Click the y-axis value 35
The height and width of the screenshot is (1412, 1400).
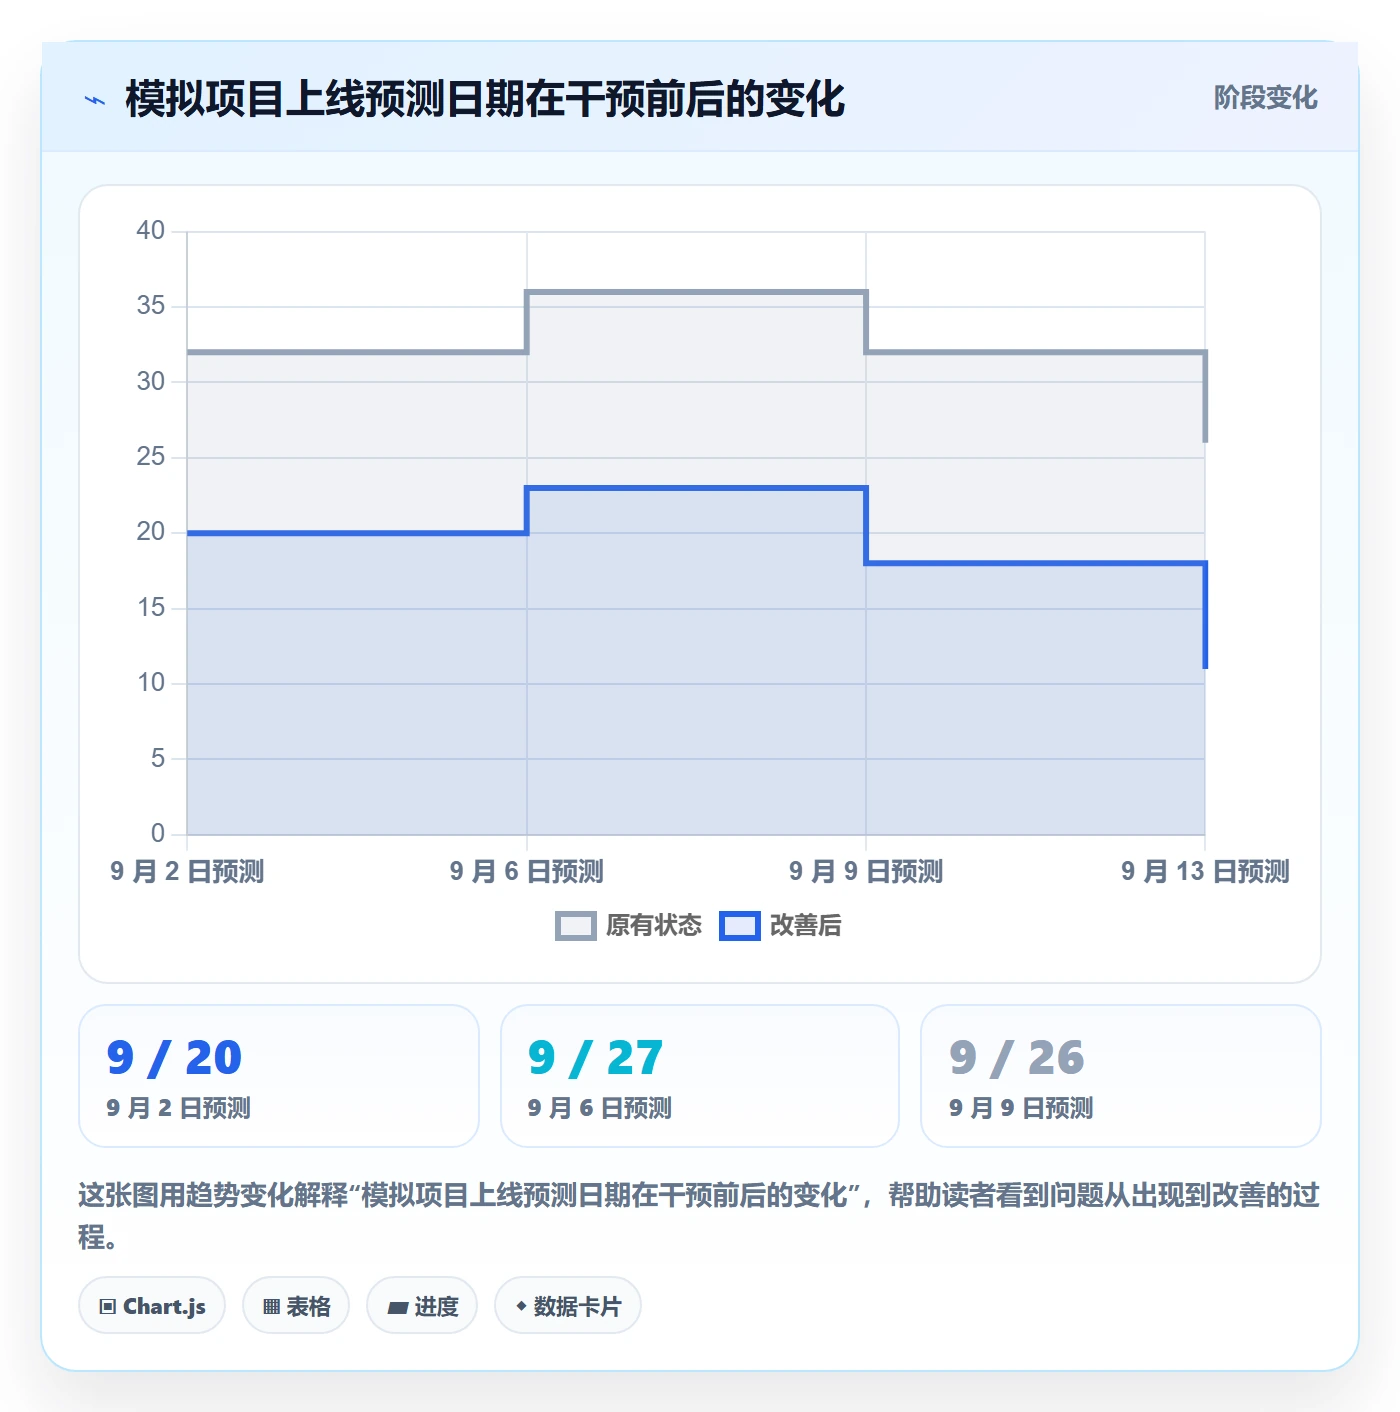pyautogui.click(x=151, y=306)
